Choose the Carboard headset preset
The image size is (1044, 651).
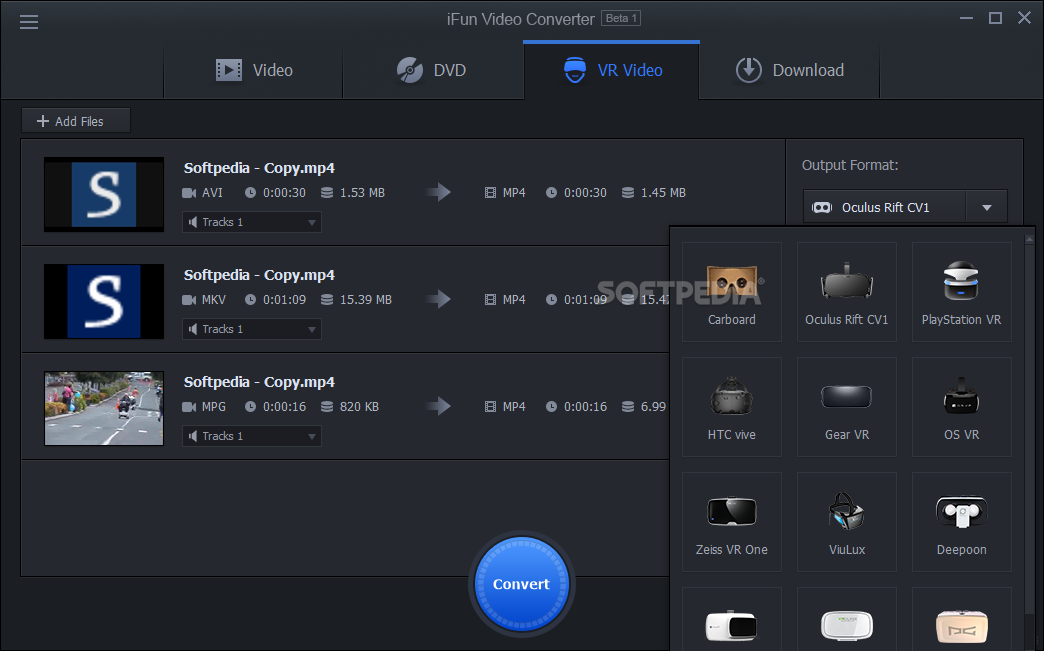coord(732,292)
